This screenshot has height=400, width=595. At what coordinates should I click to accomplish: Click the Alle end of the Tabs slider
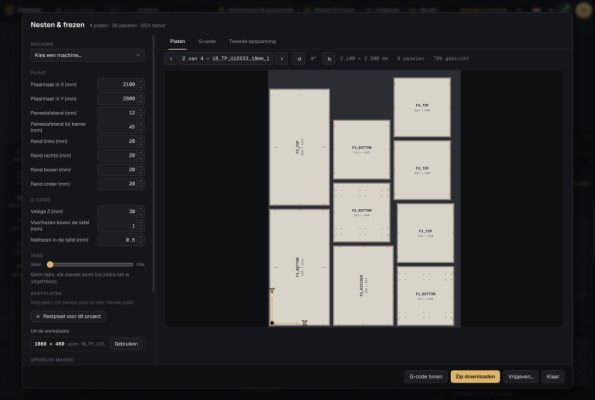(140, 265)
